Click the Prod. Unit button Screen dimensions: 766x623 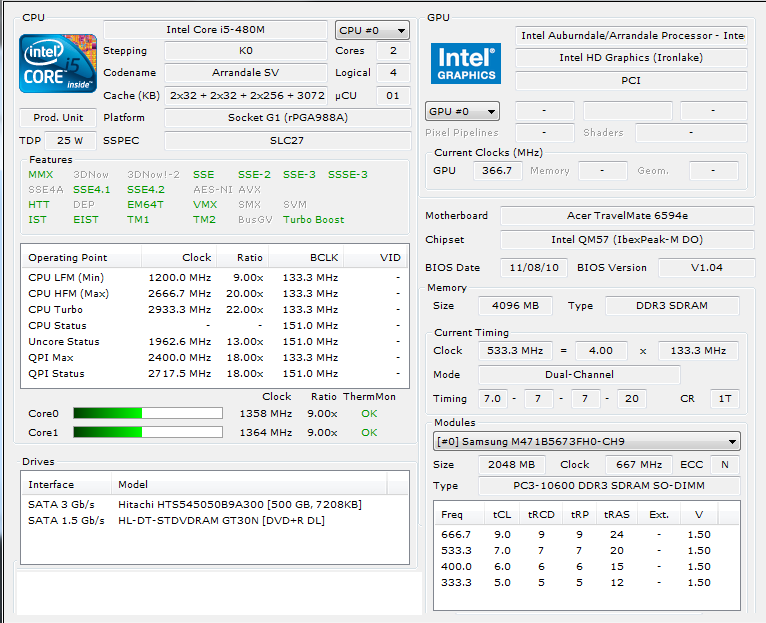58,118
